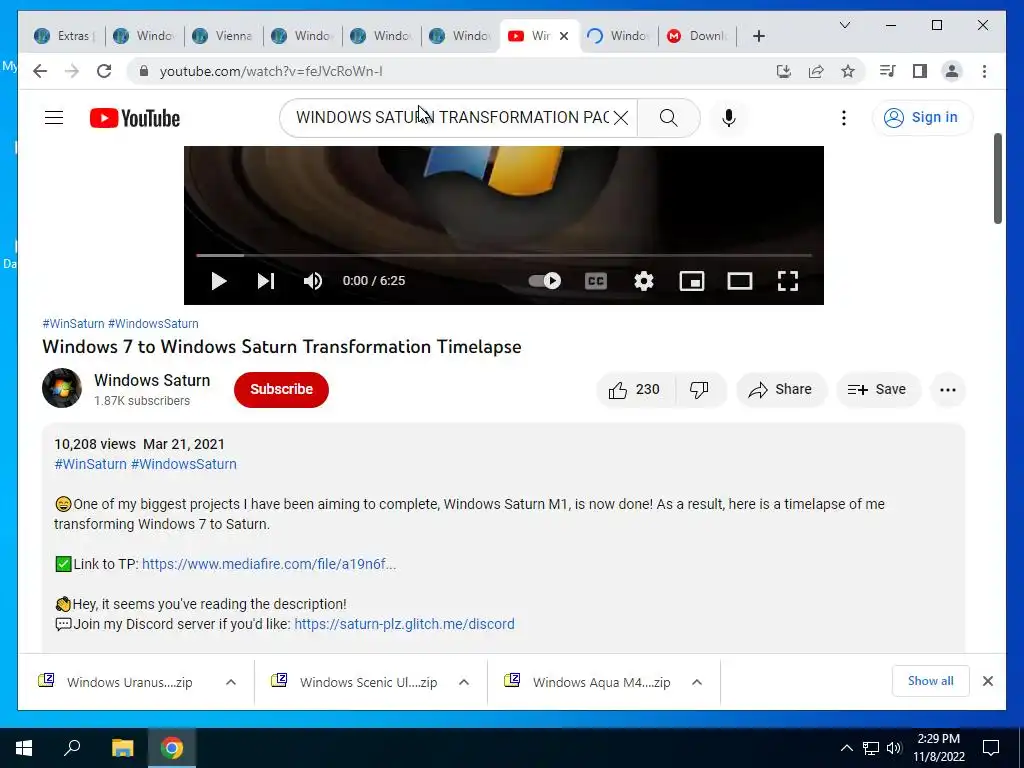Open the player settings gear

[644, 281]
